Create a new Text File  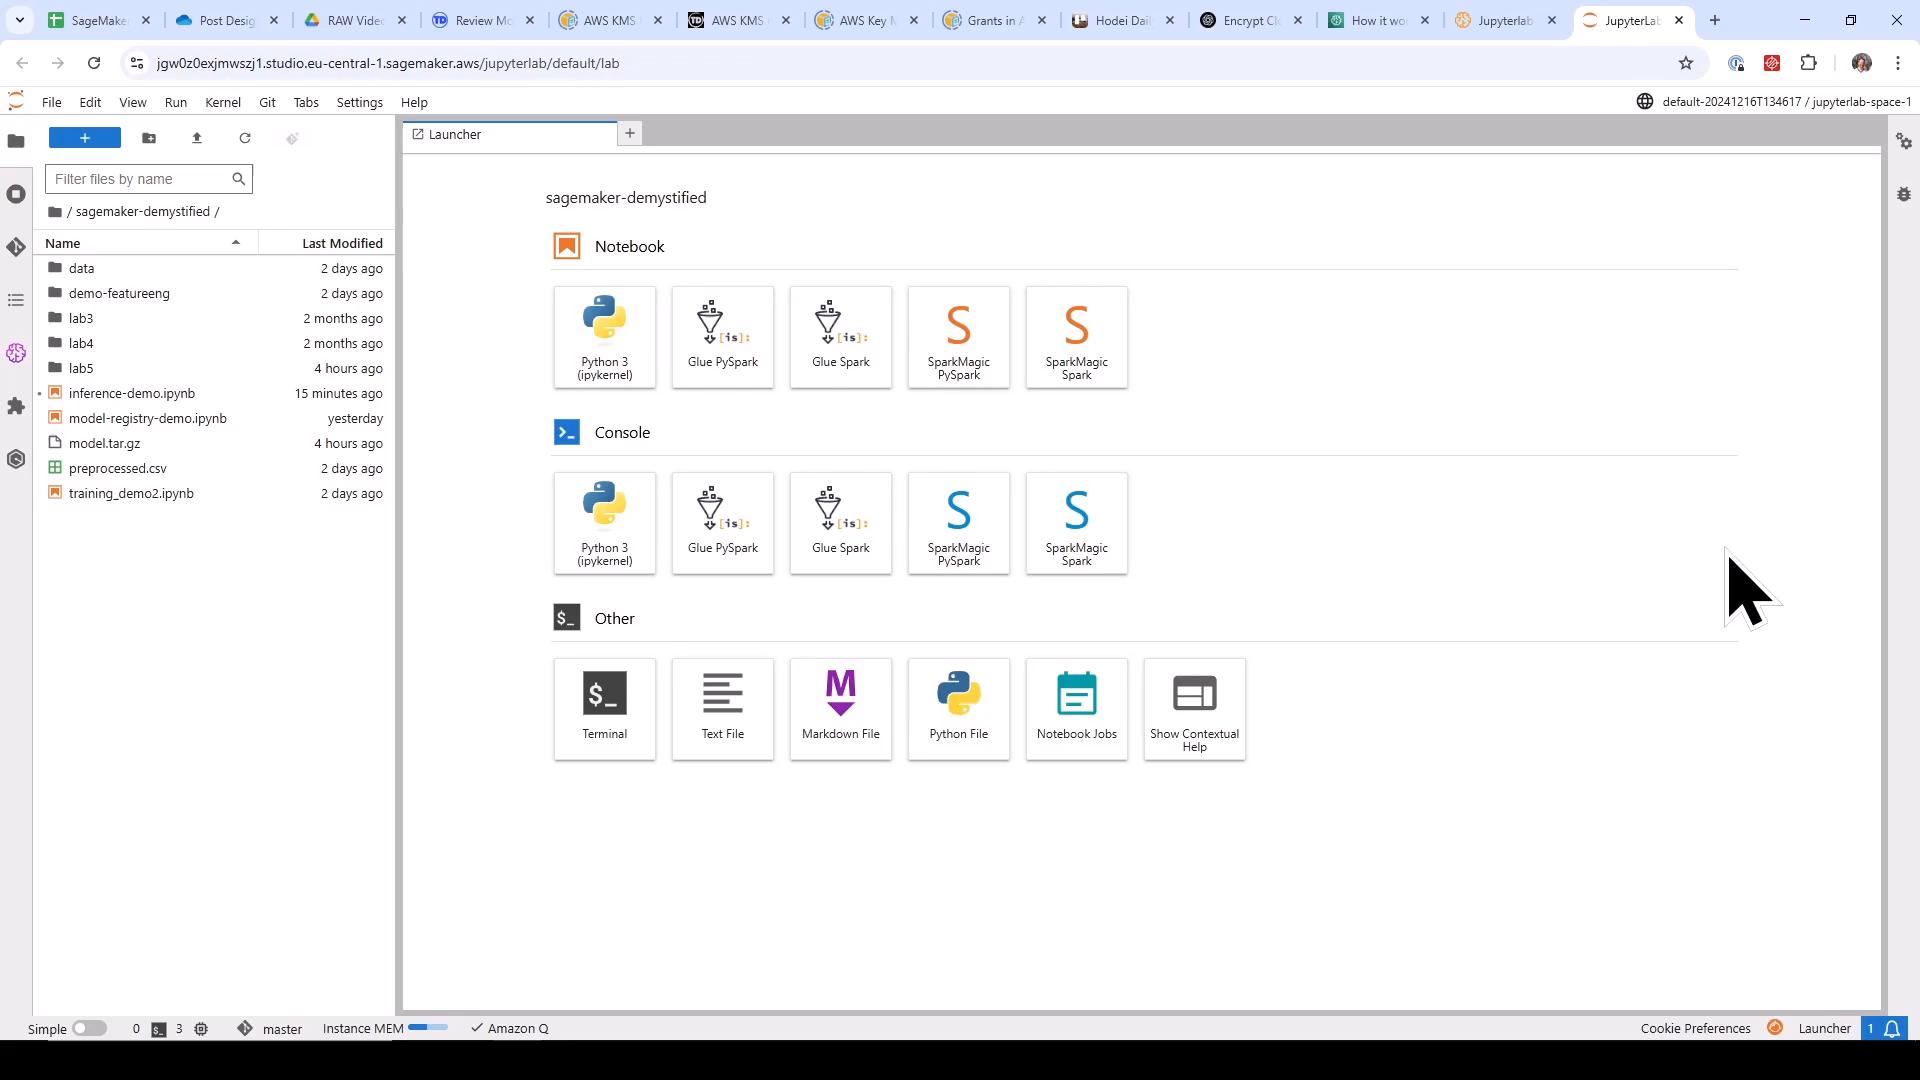(x=723, y=709)
